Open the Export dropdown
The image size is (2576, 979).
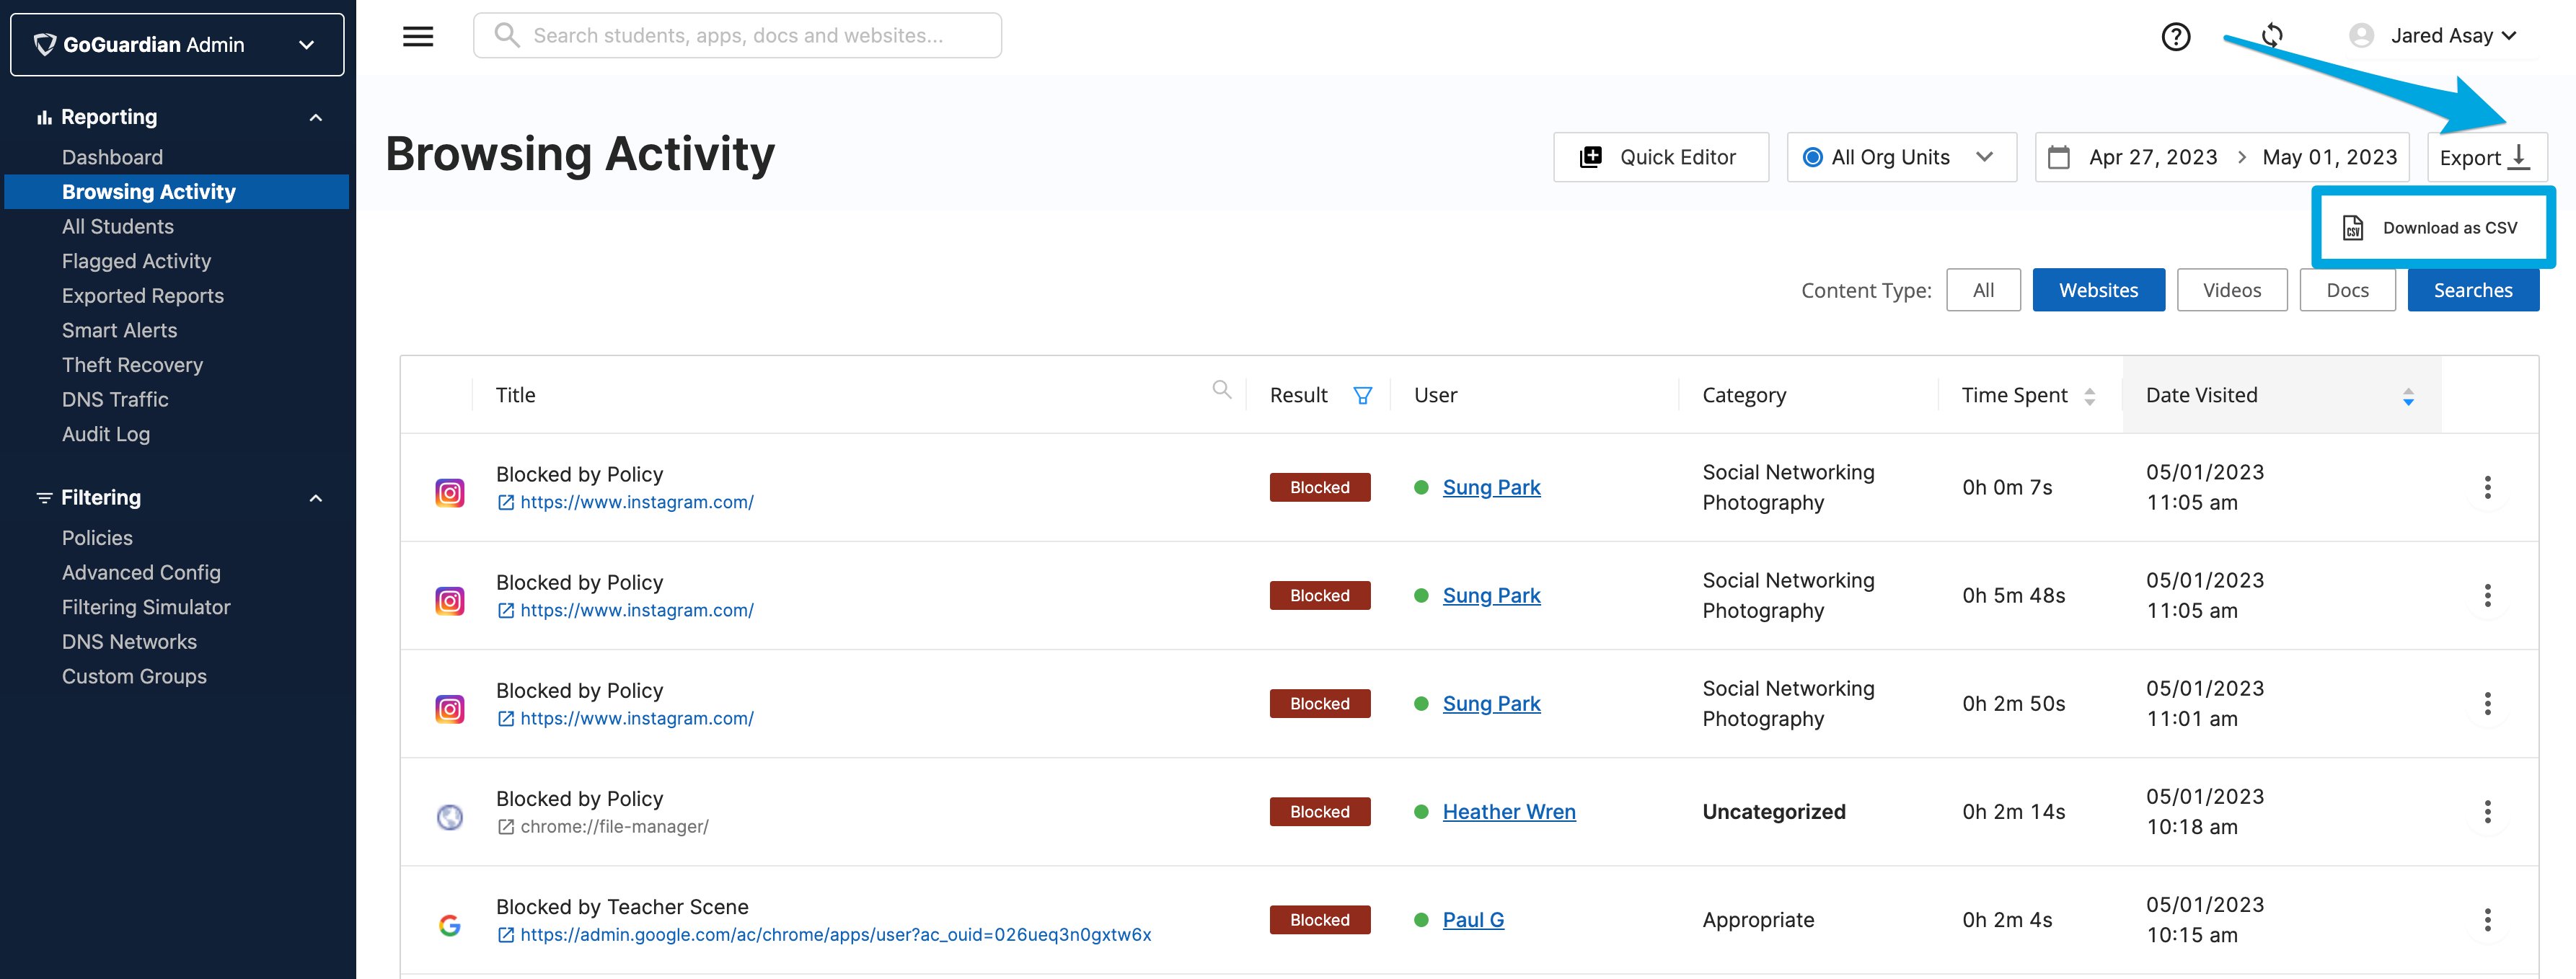click(2486, 157)
